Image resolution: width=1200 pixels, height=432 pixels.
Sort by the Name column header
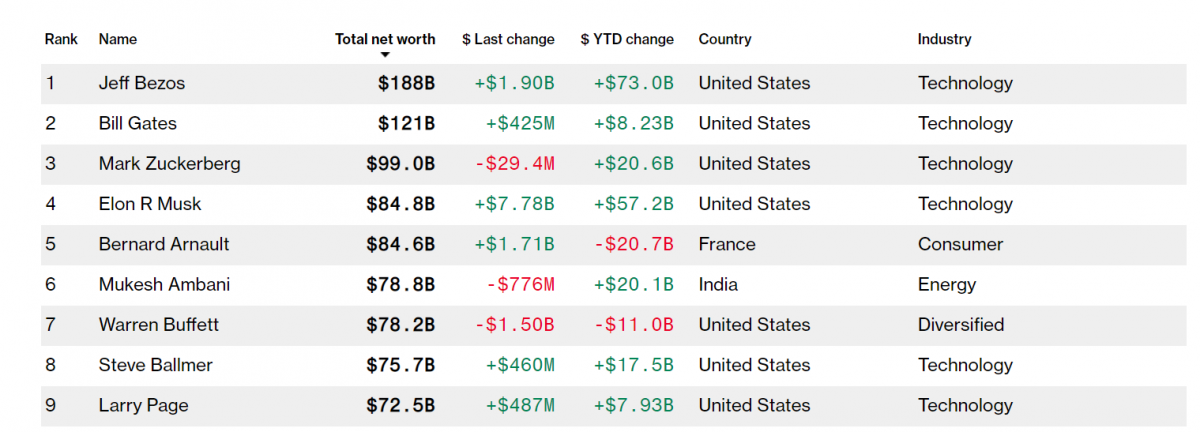point(118,39)
